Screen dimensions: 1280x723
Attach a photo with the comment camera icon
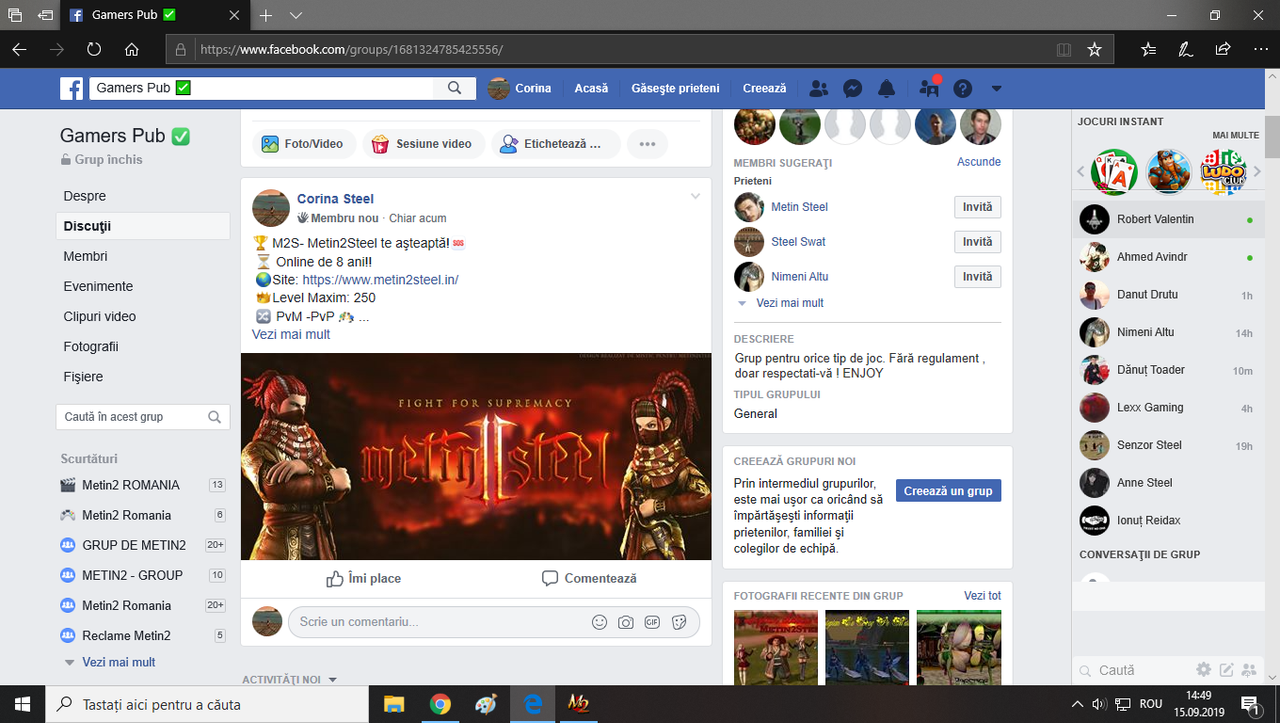click(x=626, y=622)
